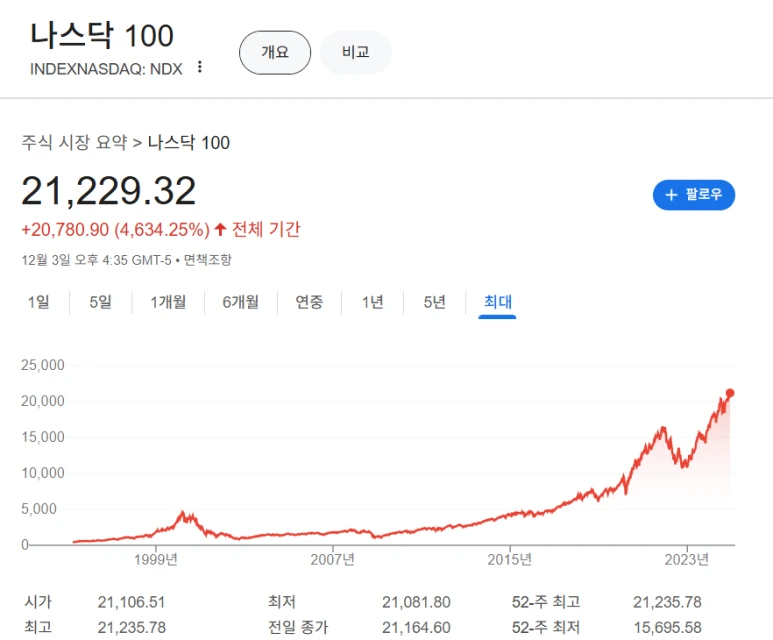Image resolution: width=773 pixels, height=640 pixels.
Task: Click the 52-주 최고 value 21,235.78
Action: coord(667,602)
